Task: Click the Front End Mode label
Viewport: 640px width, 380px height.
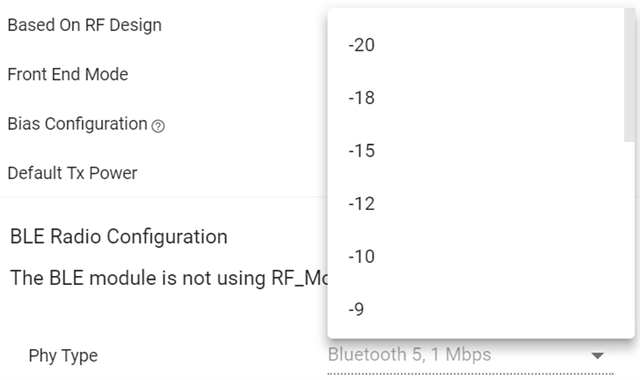Action: click(x=68, y=75)
